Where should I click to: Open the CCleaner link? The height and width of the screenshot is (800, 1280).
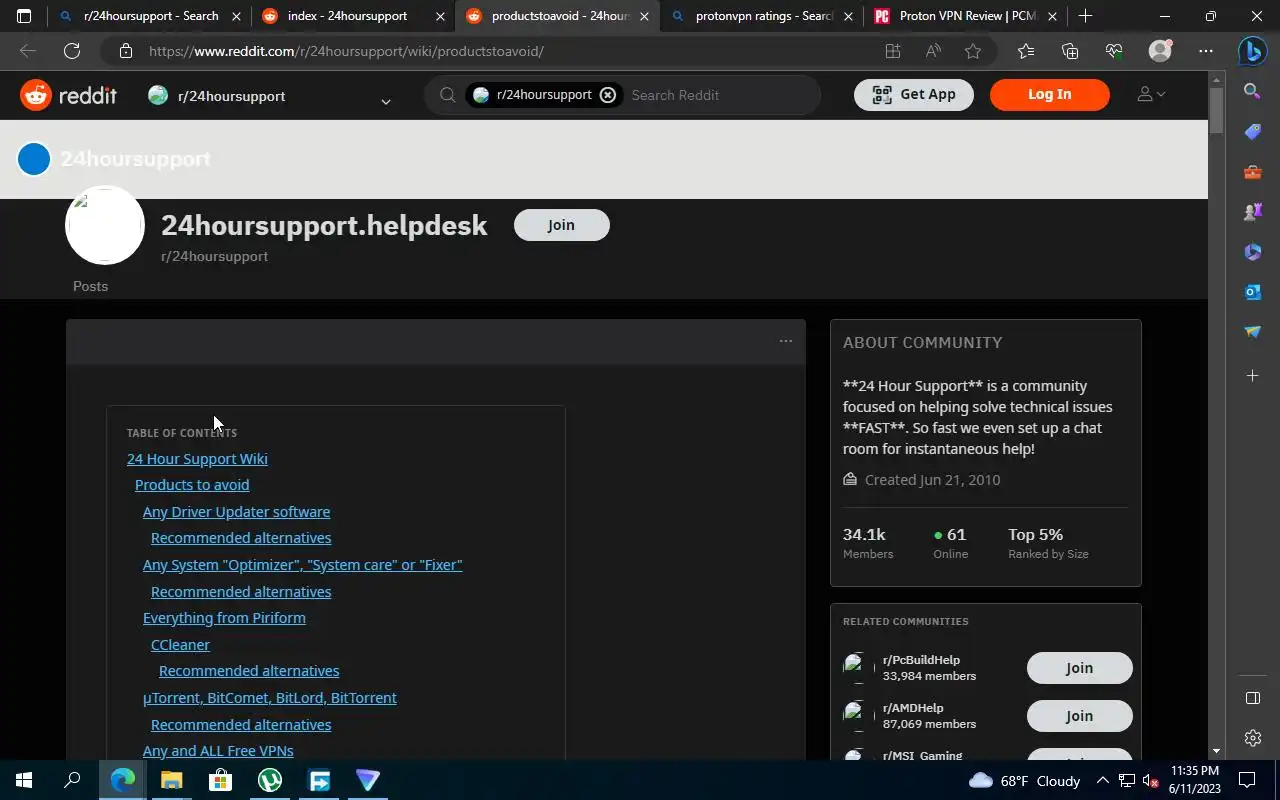[180, 644]
